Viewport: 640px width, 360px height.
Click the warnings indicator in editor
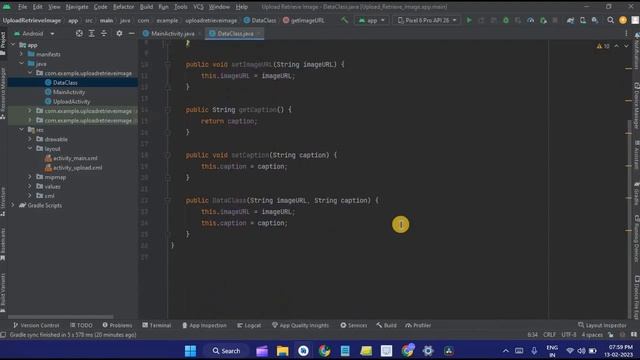click(x=603, y=46)
